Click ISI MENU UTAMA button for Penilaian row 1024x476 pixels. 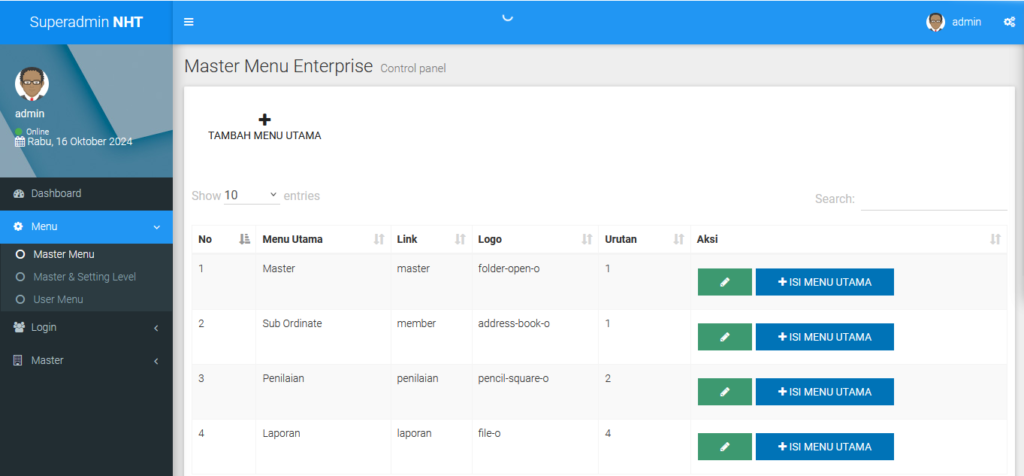(824, 392)
